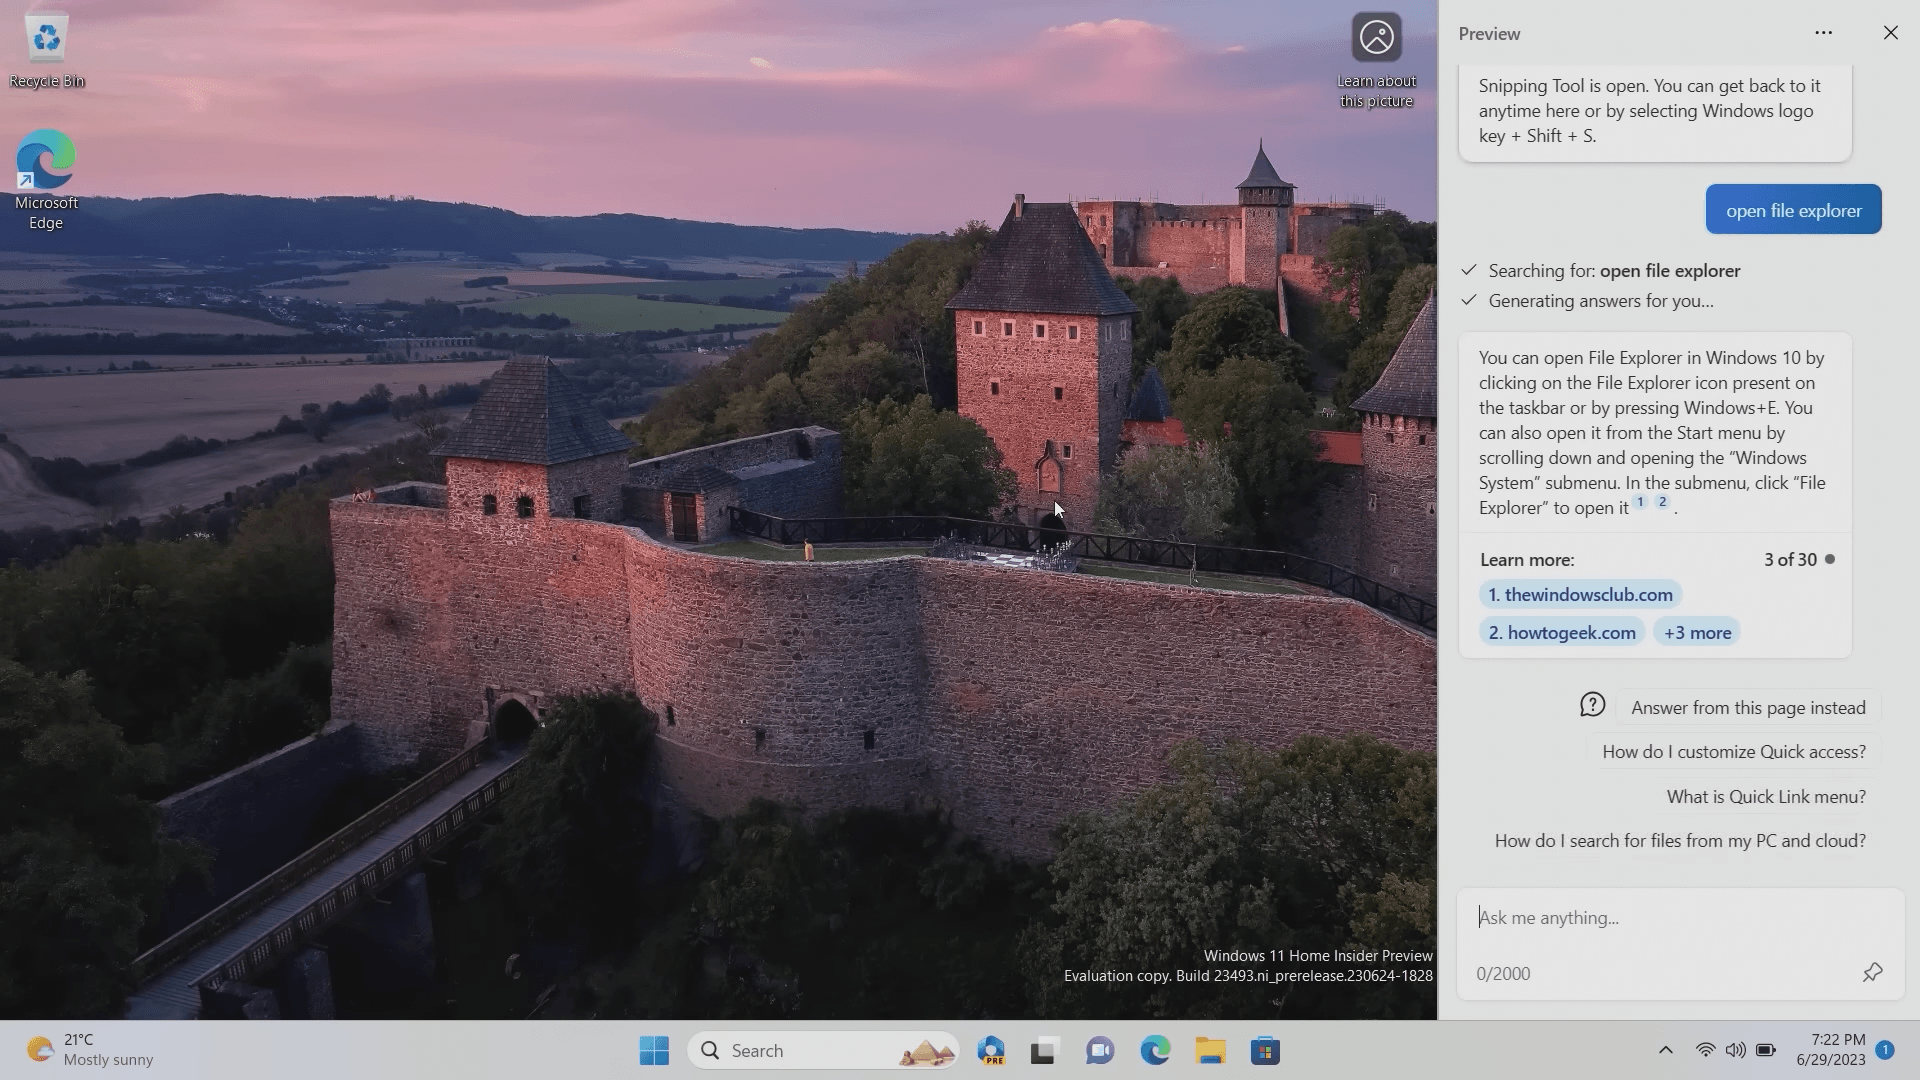
Task: Open the three-dot menu in Preview panel
Action: click(x=1823, y=33)
